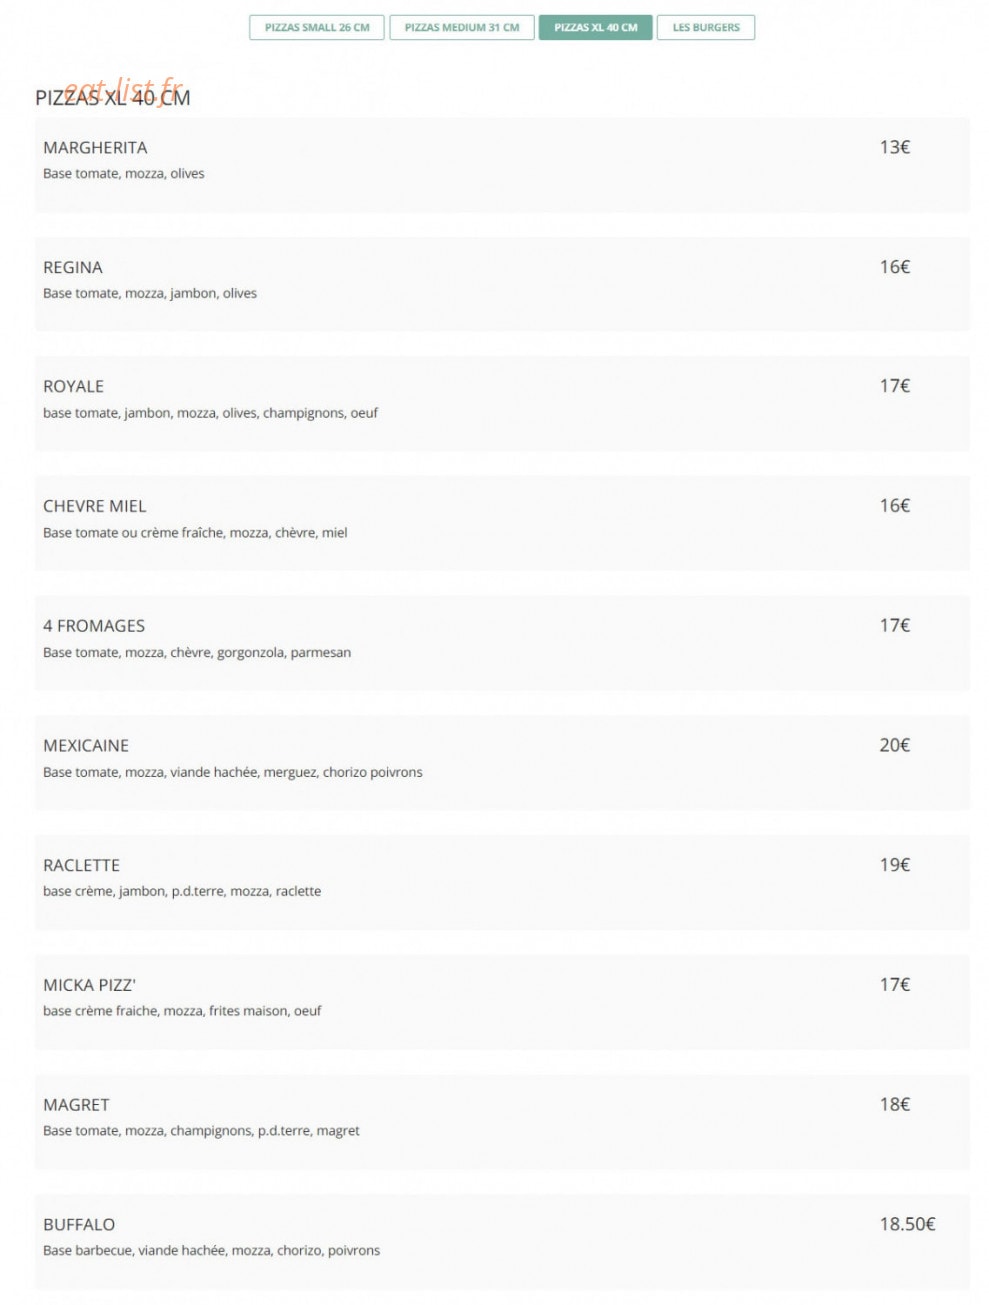Click the 18.50€ Buffalo price

point(907,1224)
